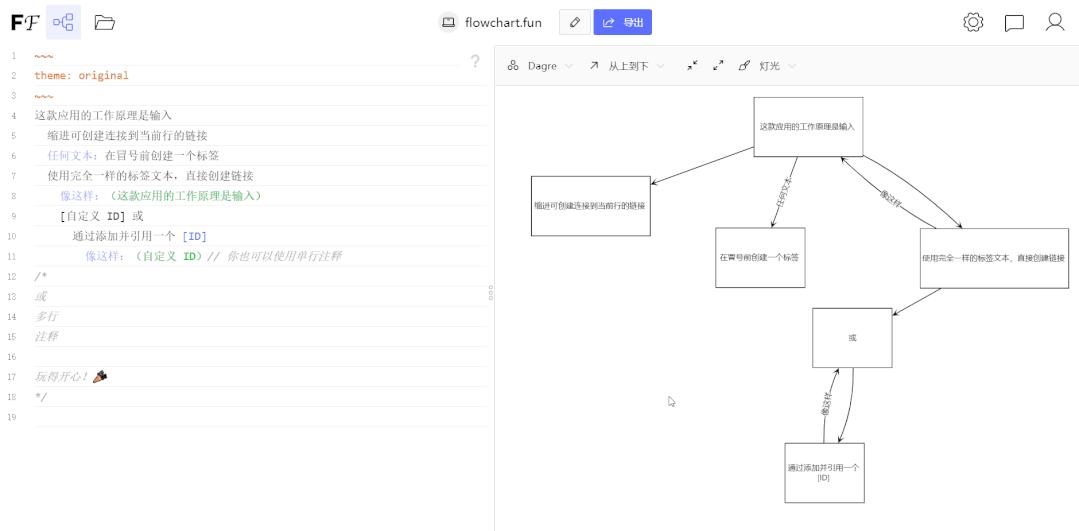
Task: Expand the Dagre layout dropdown
Action: [540, 66]
